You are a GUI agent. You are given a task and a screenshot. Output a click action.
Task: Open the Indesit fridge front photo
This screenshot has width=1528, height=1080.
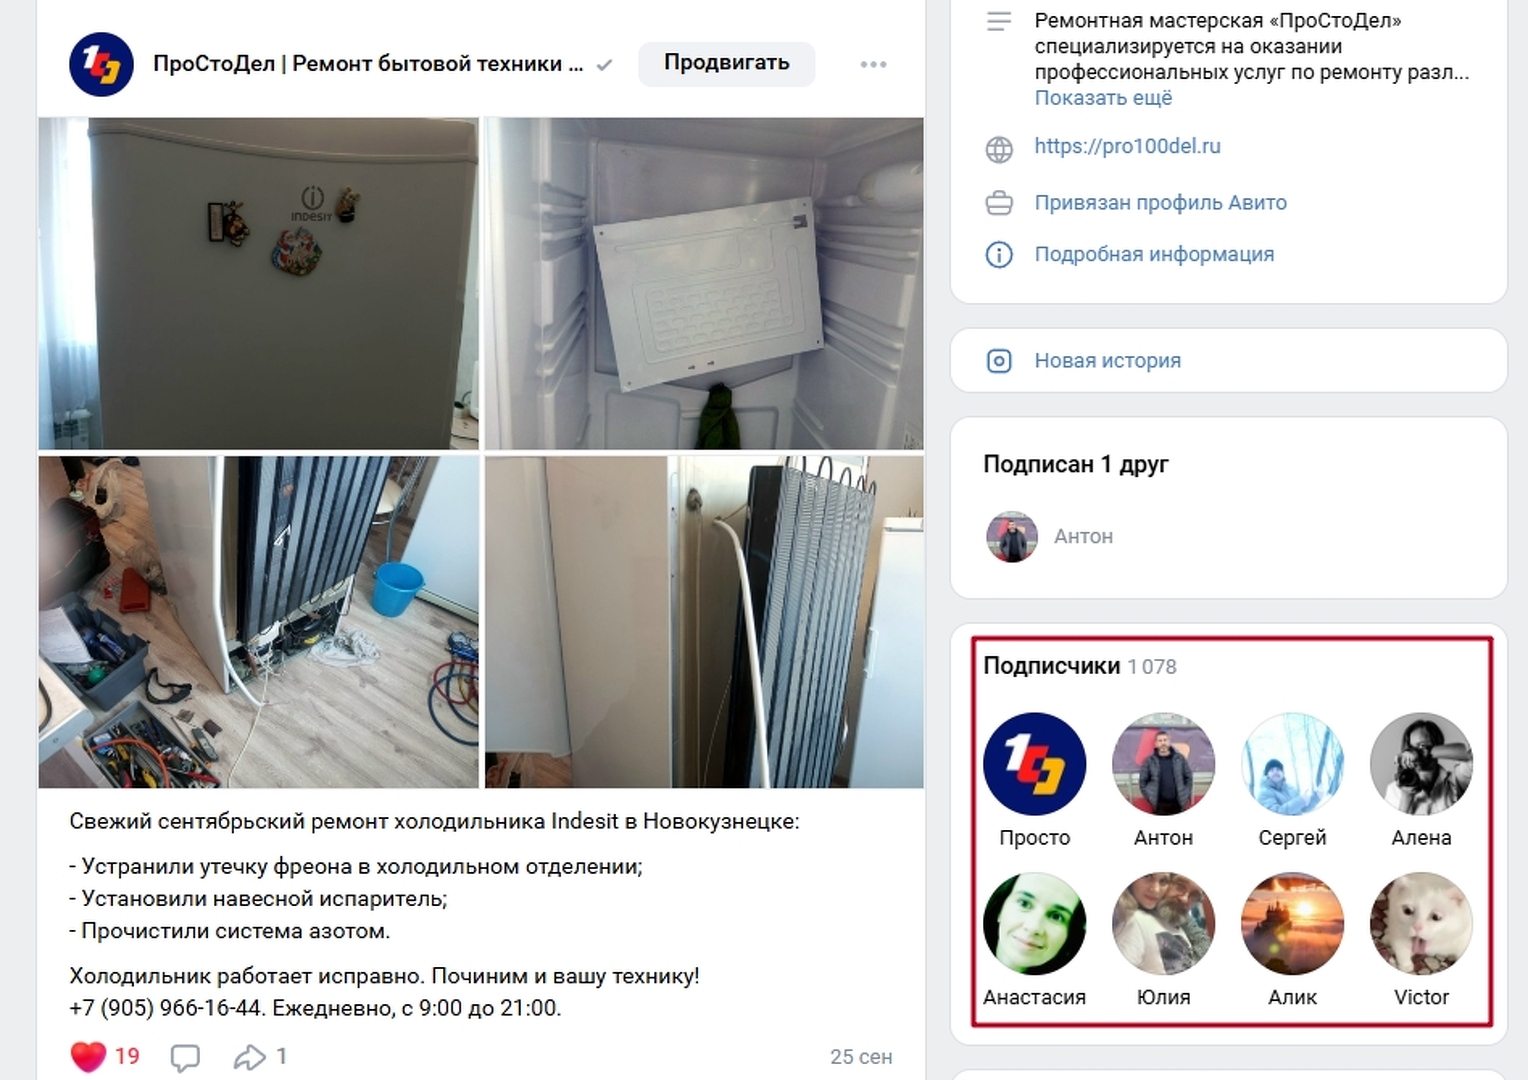(x=259, y=284)
